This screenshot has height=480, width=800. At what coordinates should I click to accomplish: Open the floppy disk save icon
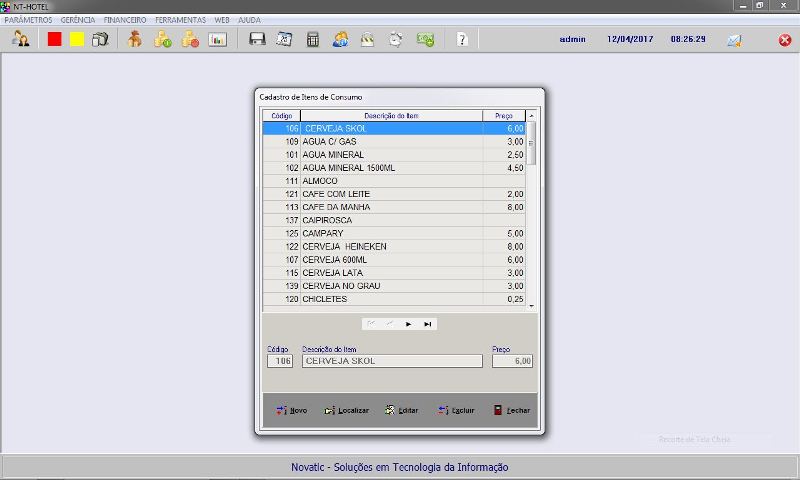pyautogui.click(x=257, y=39)
